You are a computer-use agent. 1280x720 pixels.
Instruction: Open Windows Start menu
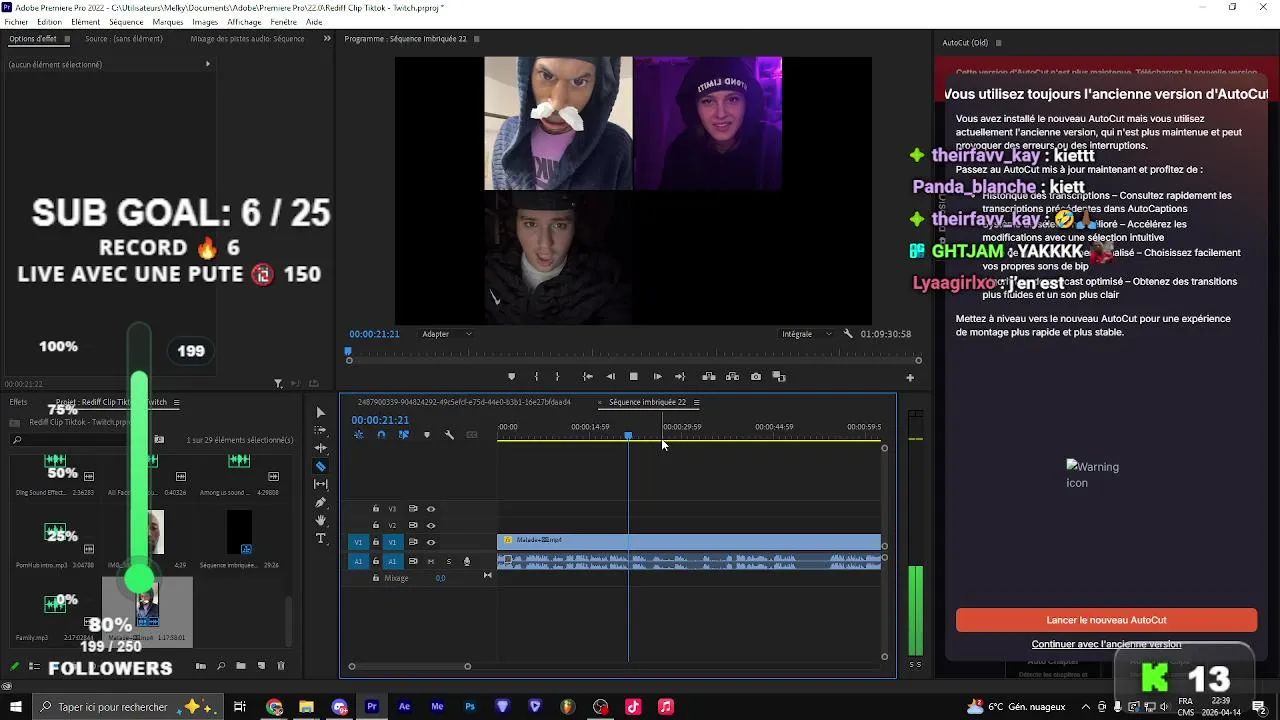pyautogui.click(x=16, y=707)
